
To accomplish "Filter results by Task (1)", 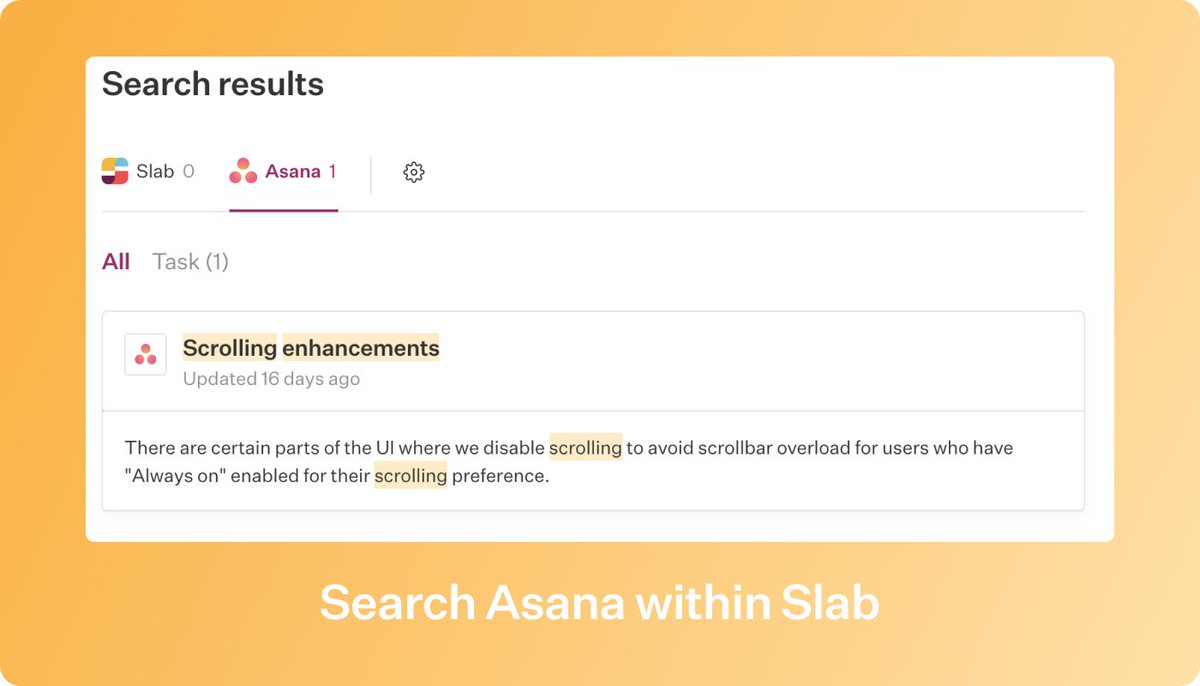I will [x=190, y=262].
